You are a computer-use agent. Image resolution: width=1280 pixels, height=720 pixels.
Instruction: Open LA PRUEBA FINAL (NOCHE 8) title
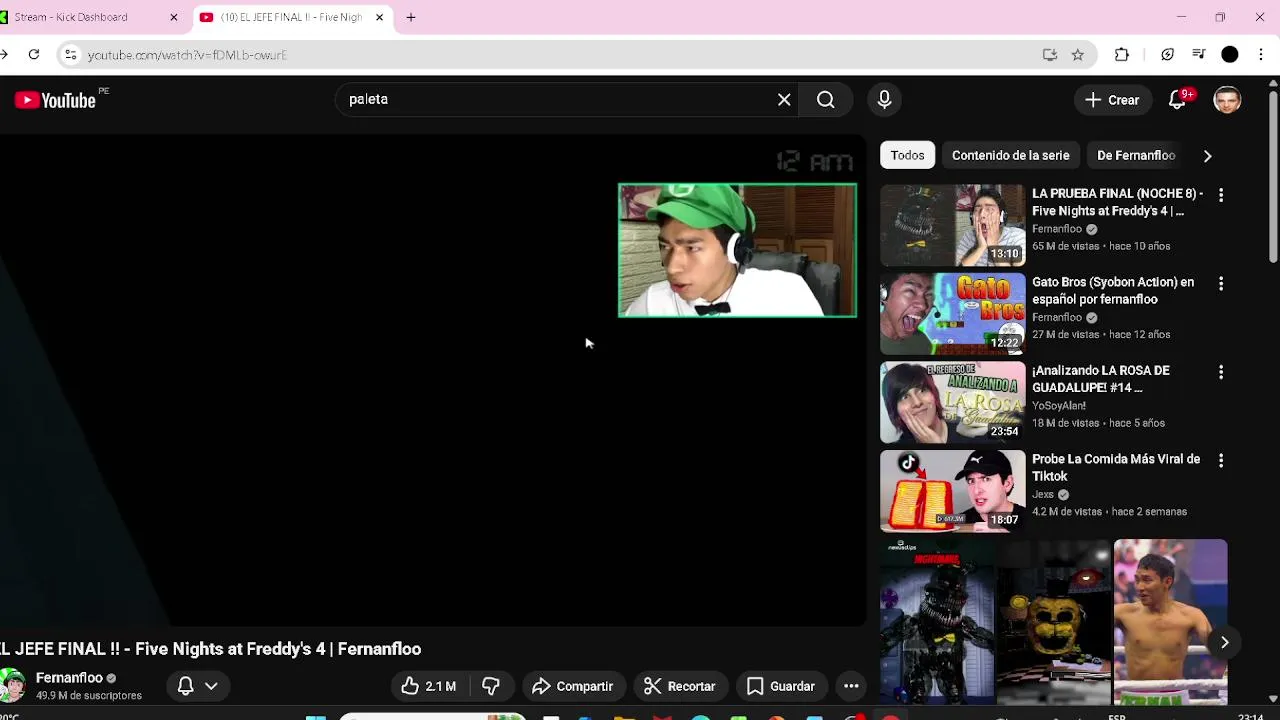point(1117,202)
